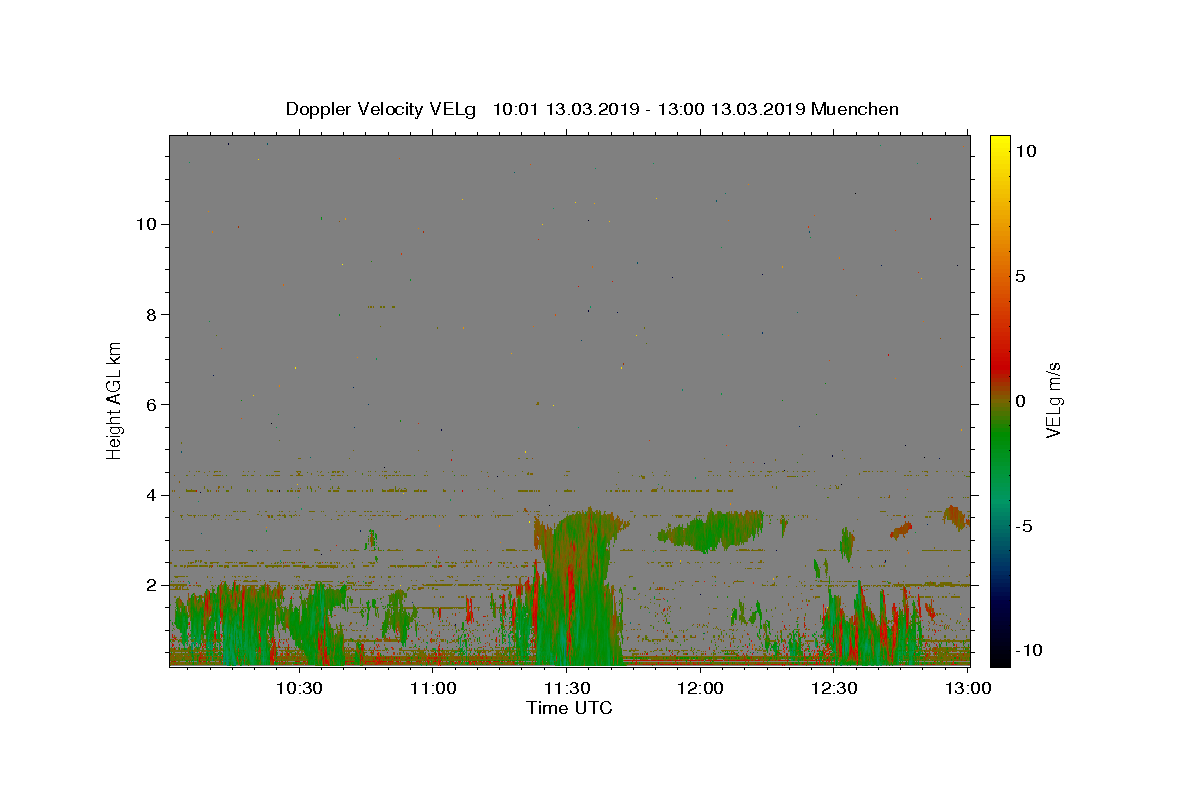Click the colorbar value -5

(x=1024, y=526)
